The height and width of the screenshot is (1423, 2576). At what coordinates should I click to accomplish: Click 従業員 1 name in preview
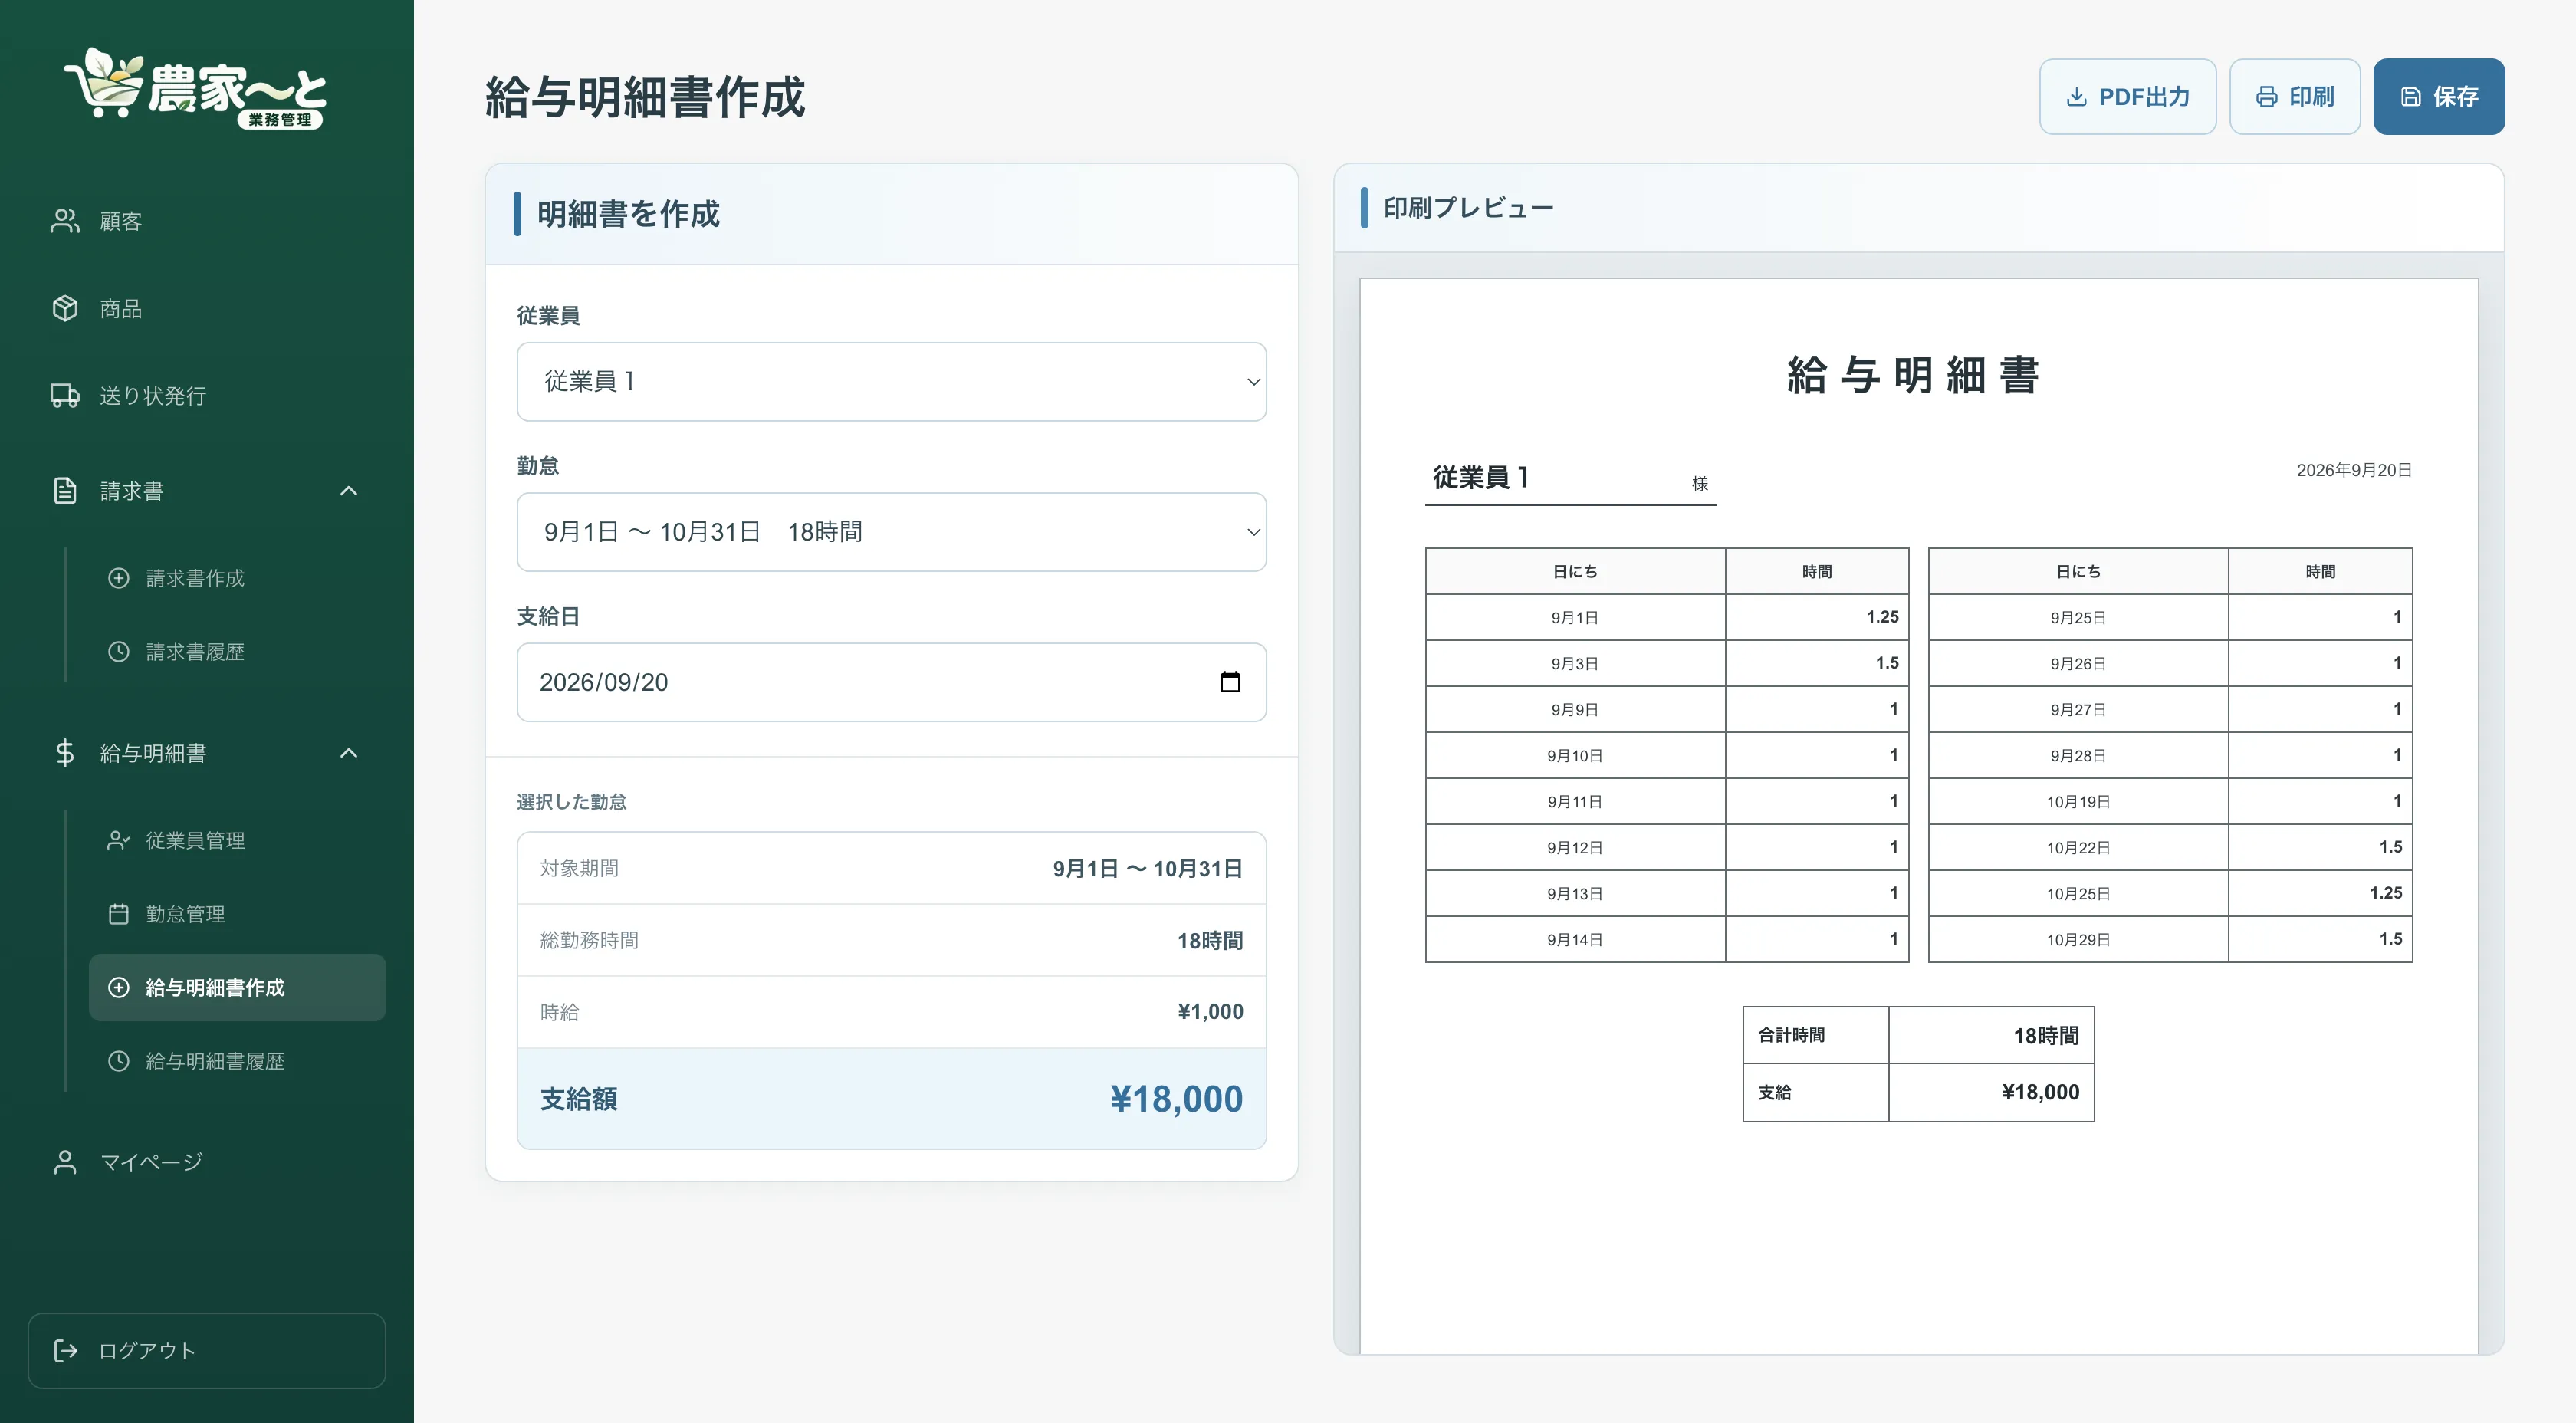point(1481,477)
